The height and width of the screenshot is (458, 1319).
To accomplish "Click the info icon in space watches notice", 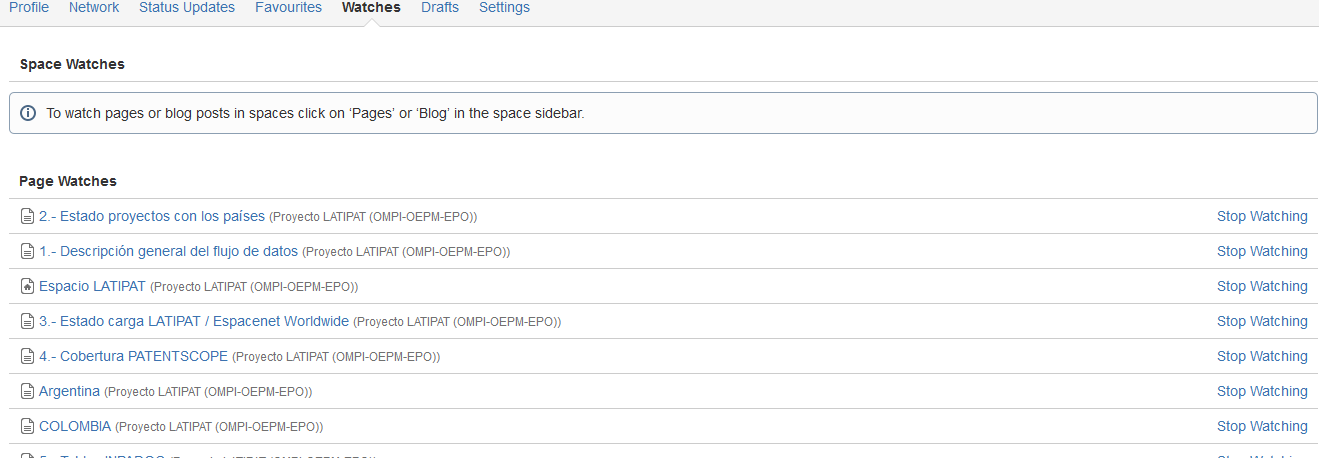I will point(28,113).
